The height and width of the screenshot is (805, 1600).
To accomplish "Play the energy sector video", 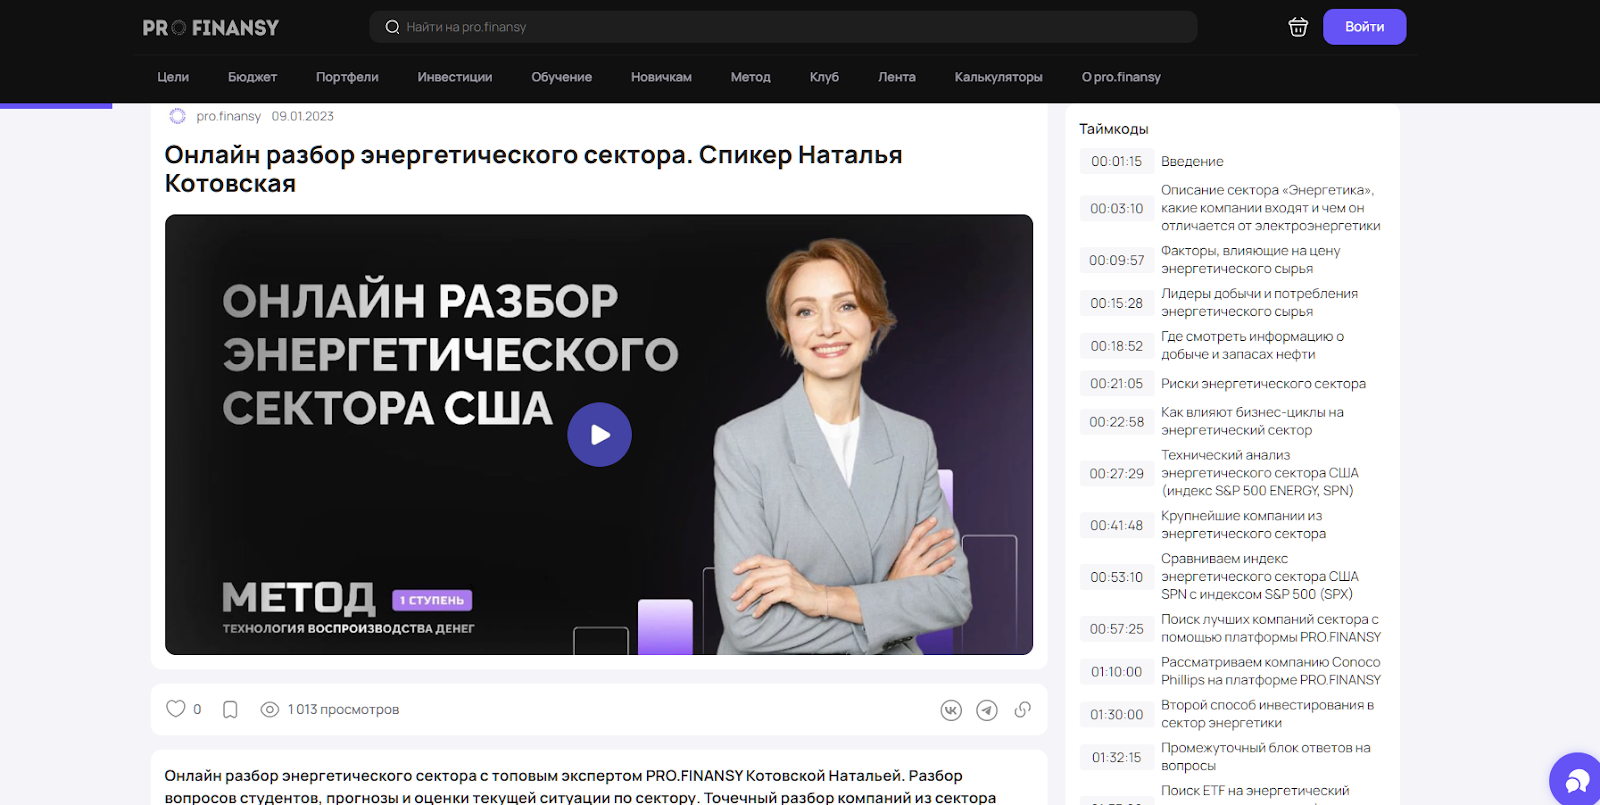I will [599, 435].
